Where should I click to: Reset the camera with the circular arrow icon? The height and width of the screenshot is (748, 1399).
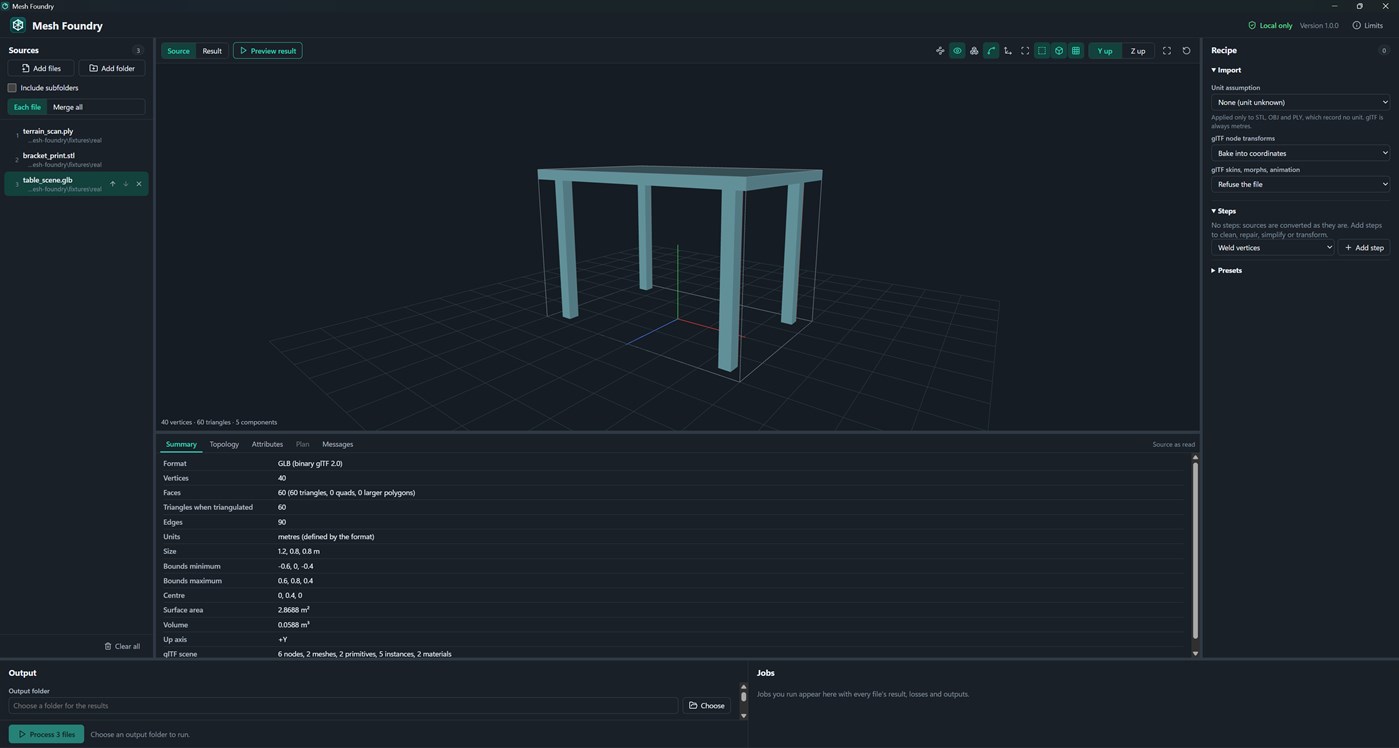1186,51
